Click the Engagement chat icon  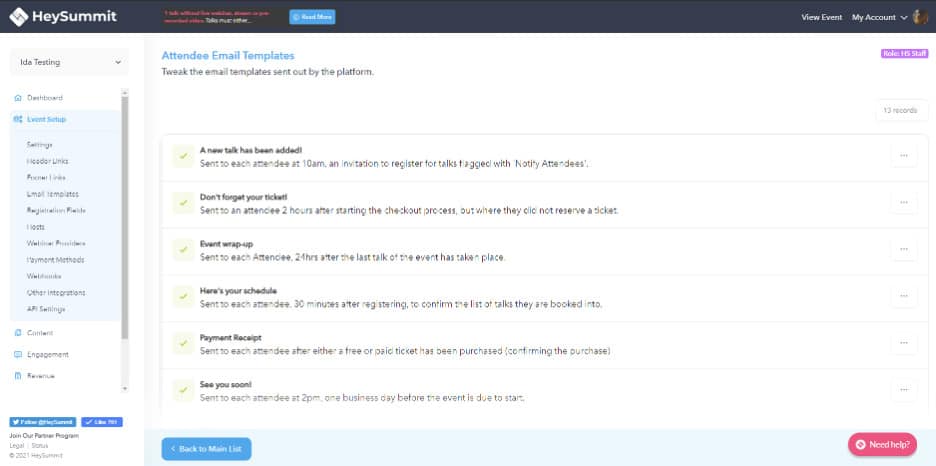point(18,354)
